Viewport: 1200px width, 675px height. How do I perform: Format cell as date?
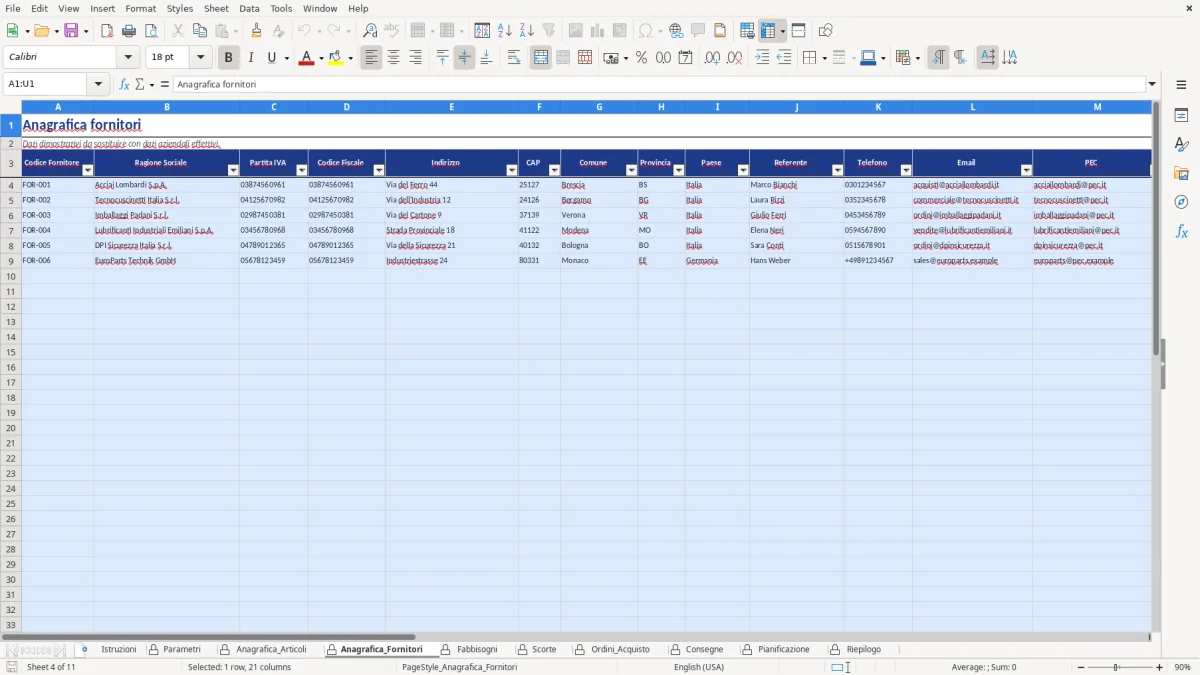[x=685, y=58]
